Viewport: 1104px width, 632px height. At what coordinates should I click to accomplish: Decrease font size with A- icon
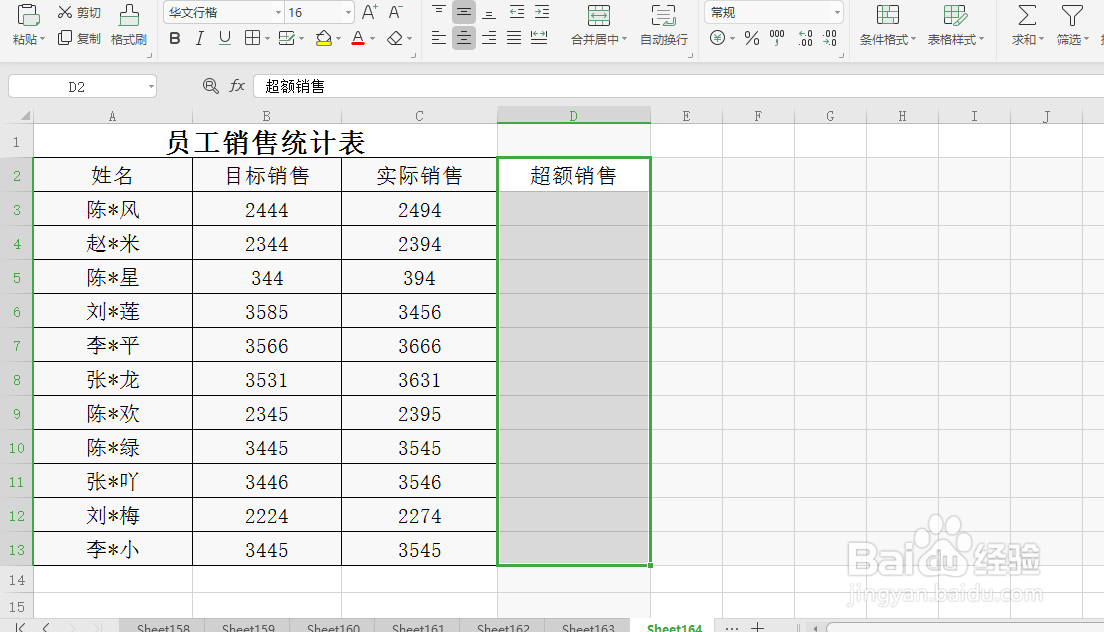pos(396,12)
